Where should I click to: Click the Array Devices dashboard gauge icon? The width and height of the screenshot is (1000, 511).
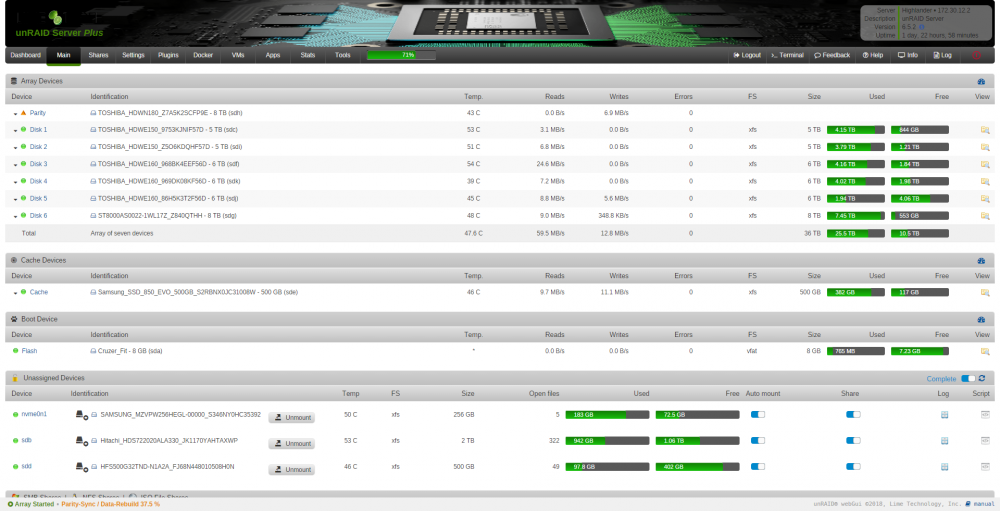[982, 82]
